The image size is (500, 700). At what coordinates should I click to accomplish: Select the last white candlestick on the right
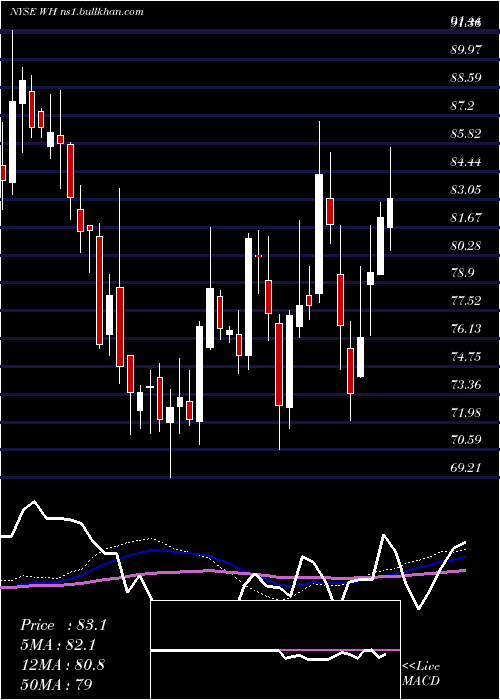390,213
